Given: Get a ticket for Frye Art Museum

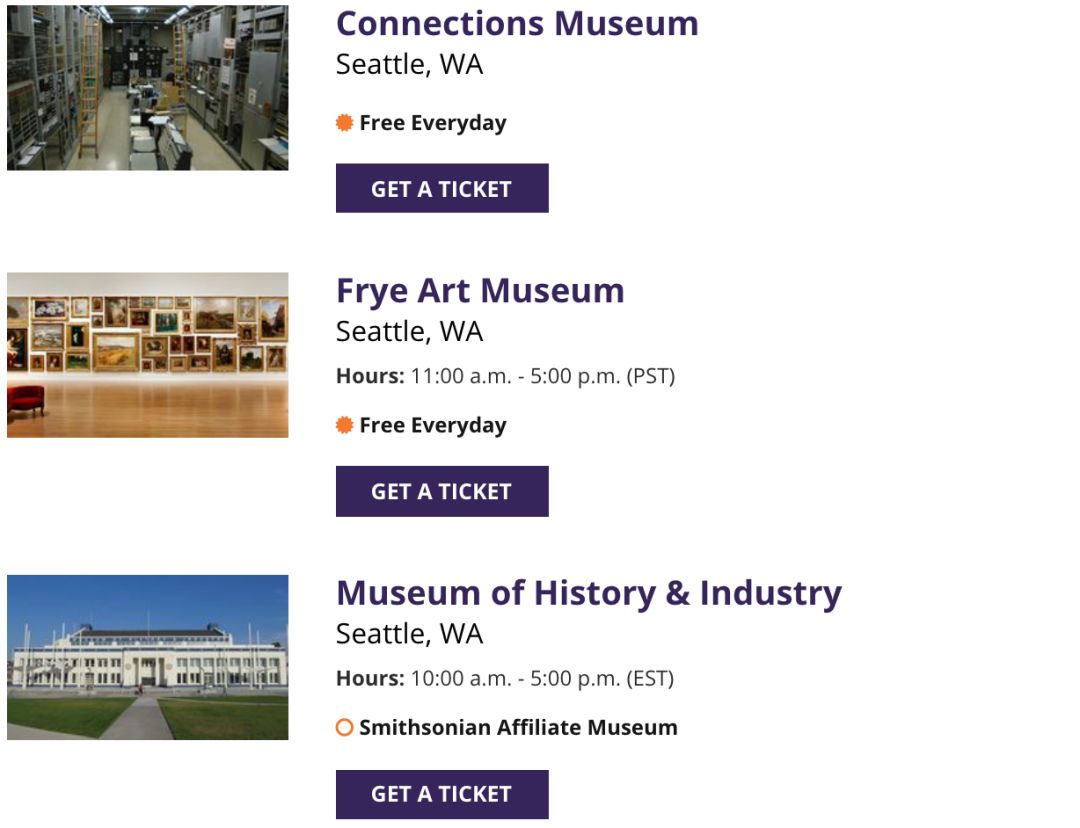Looking at the screenshot, I should [x=442, y=491].
